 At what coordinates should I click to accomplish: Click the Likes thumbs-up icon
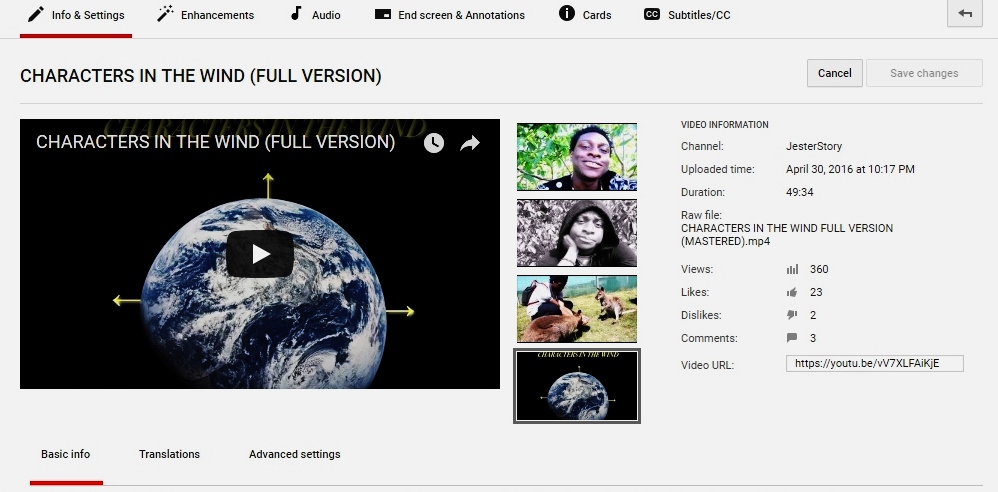click(792, 292)
